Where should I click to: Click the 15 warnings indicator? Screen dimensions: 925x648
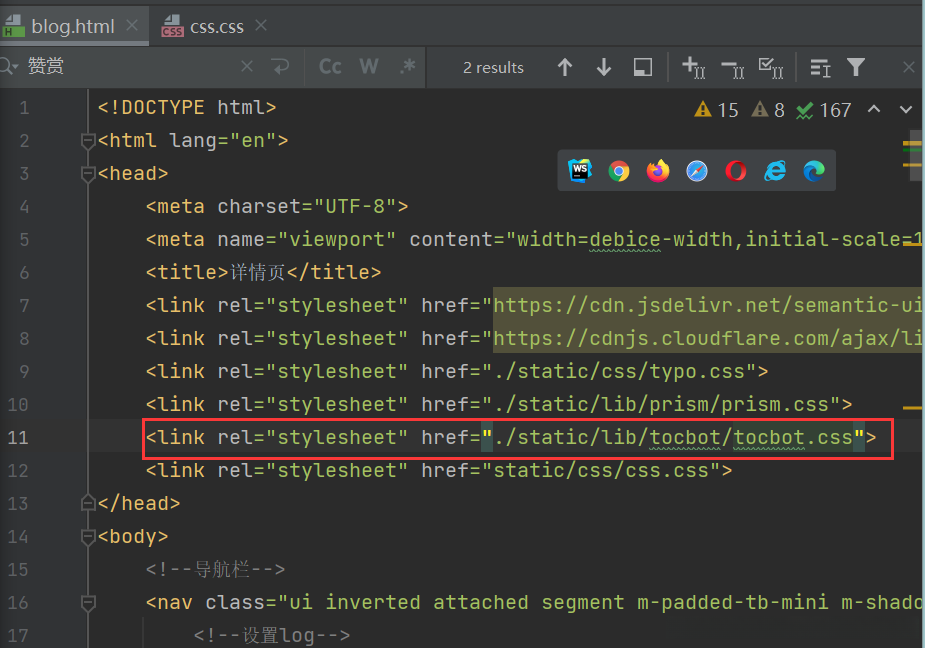click(x=716, y=110)
